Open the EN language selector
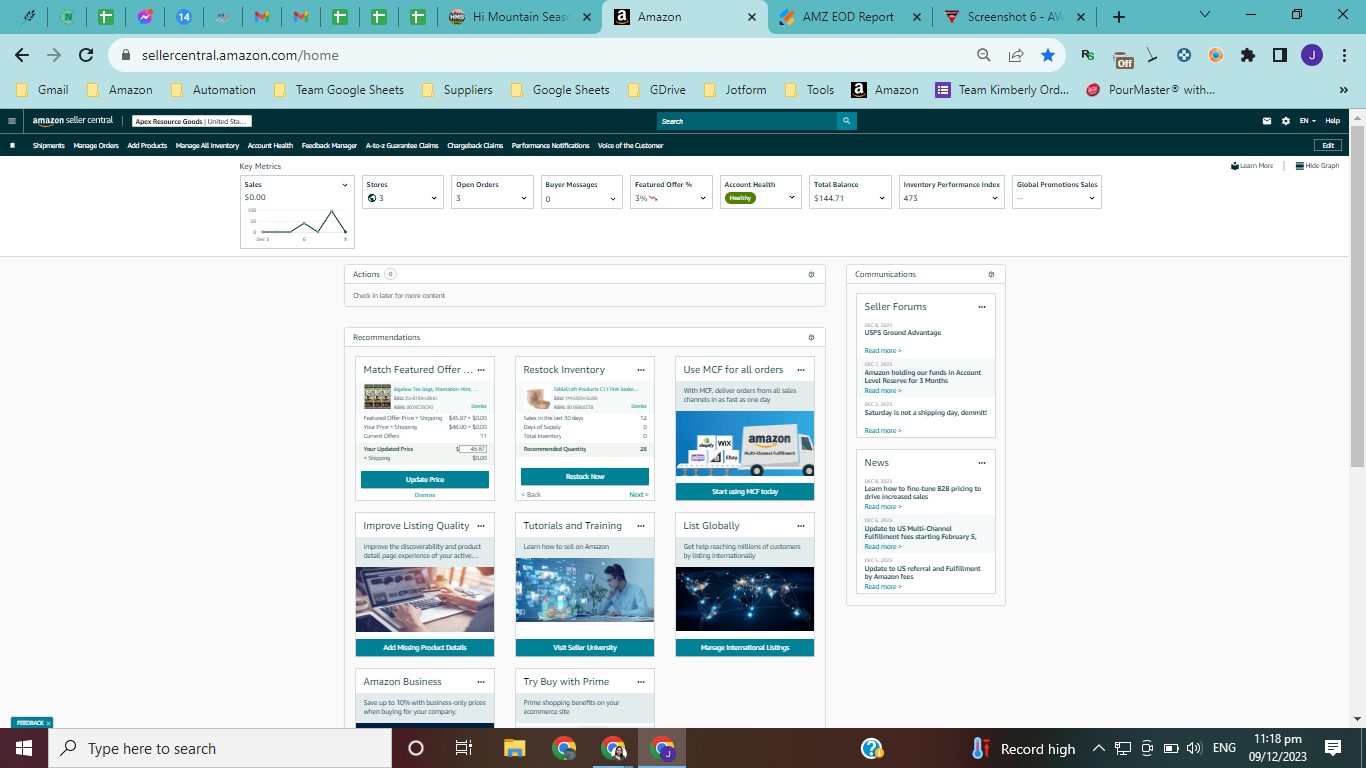 [x=1307, y=121]
